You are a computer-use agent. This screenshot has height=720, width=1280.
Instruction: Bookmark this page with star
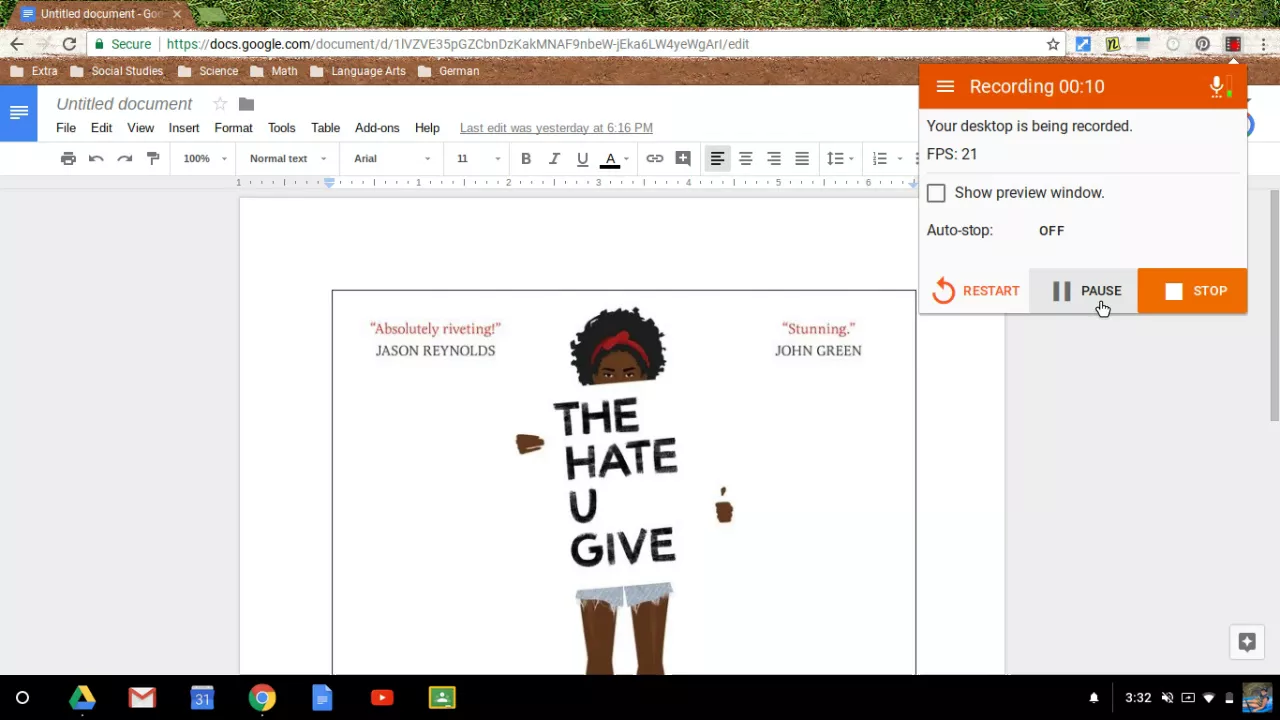click(x=1053, y=44)
